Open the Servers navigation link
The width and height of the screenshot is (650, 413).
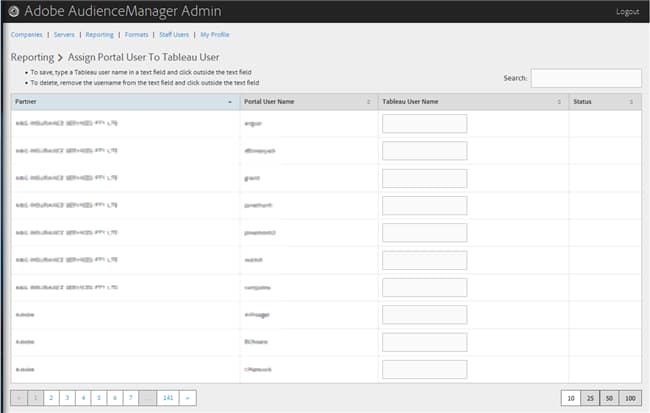(64, 34)
